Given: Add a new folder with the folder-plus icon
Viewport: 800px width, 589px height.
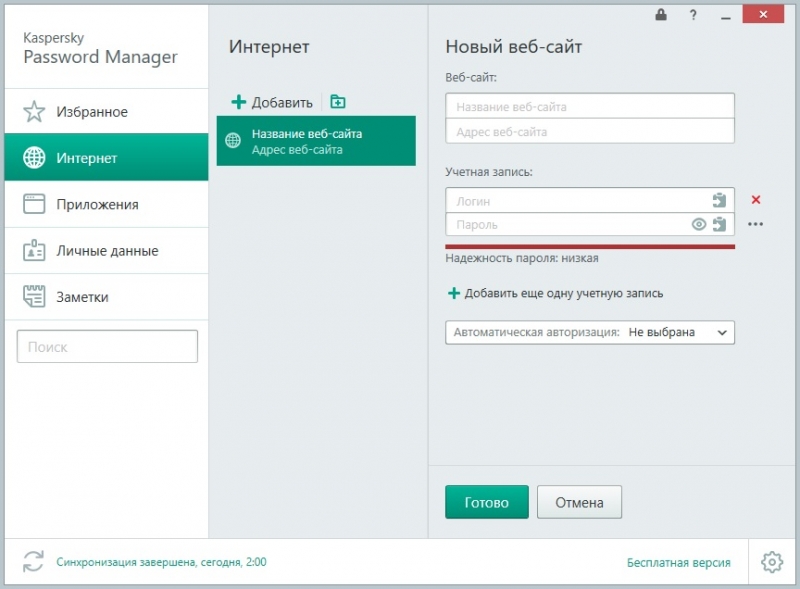Looking at the screenshot, I should coord(338,102).
